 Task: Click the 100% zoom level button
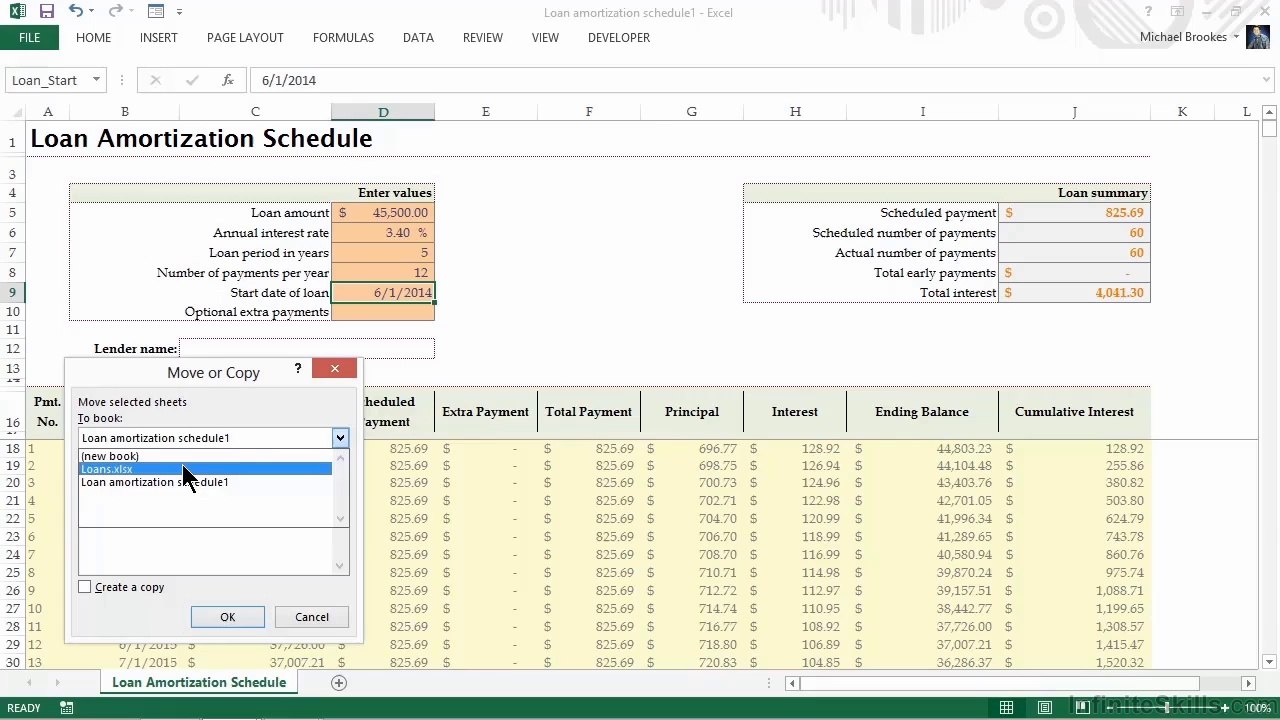(x=1258, y=708)
